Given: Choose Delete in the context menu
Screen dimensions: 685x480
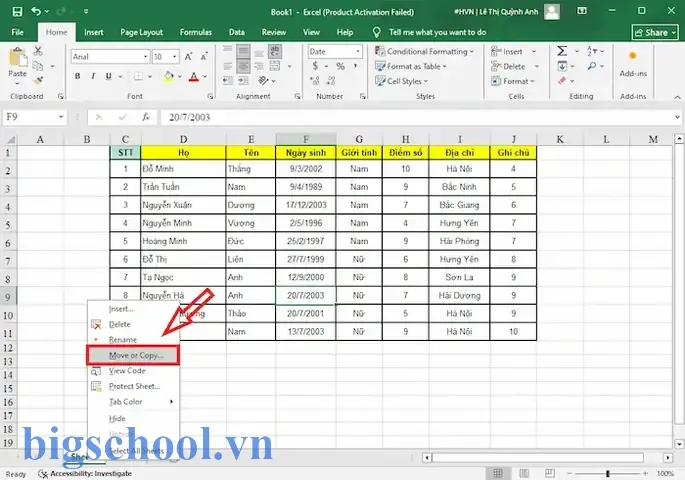Looking at the screenshot, I should pyautogui.click(x=133, y=324).
